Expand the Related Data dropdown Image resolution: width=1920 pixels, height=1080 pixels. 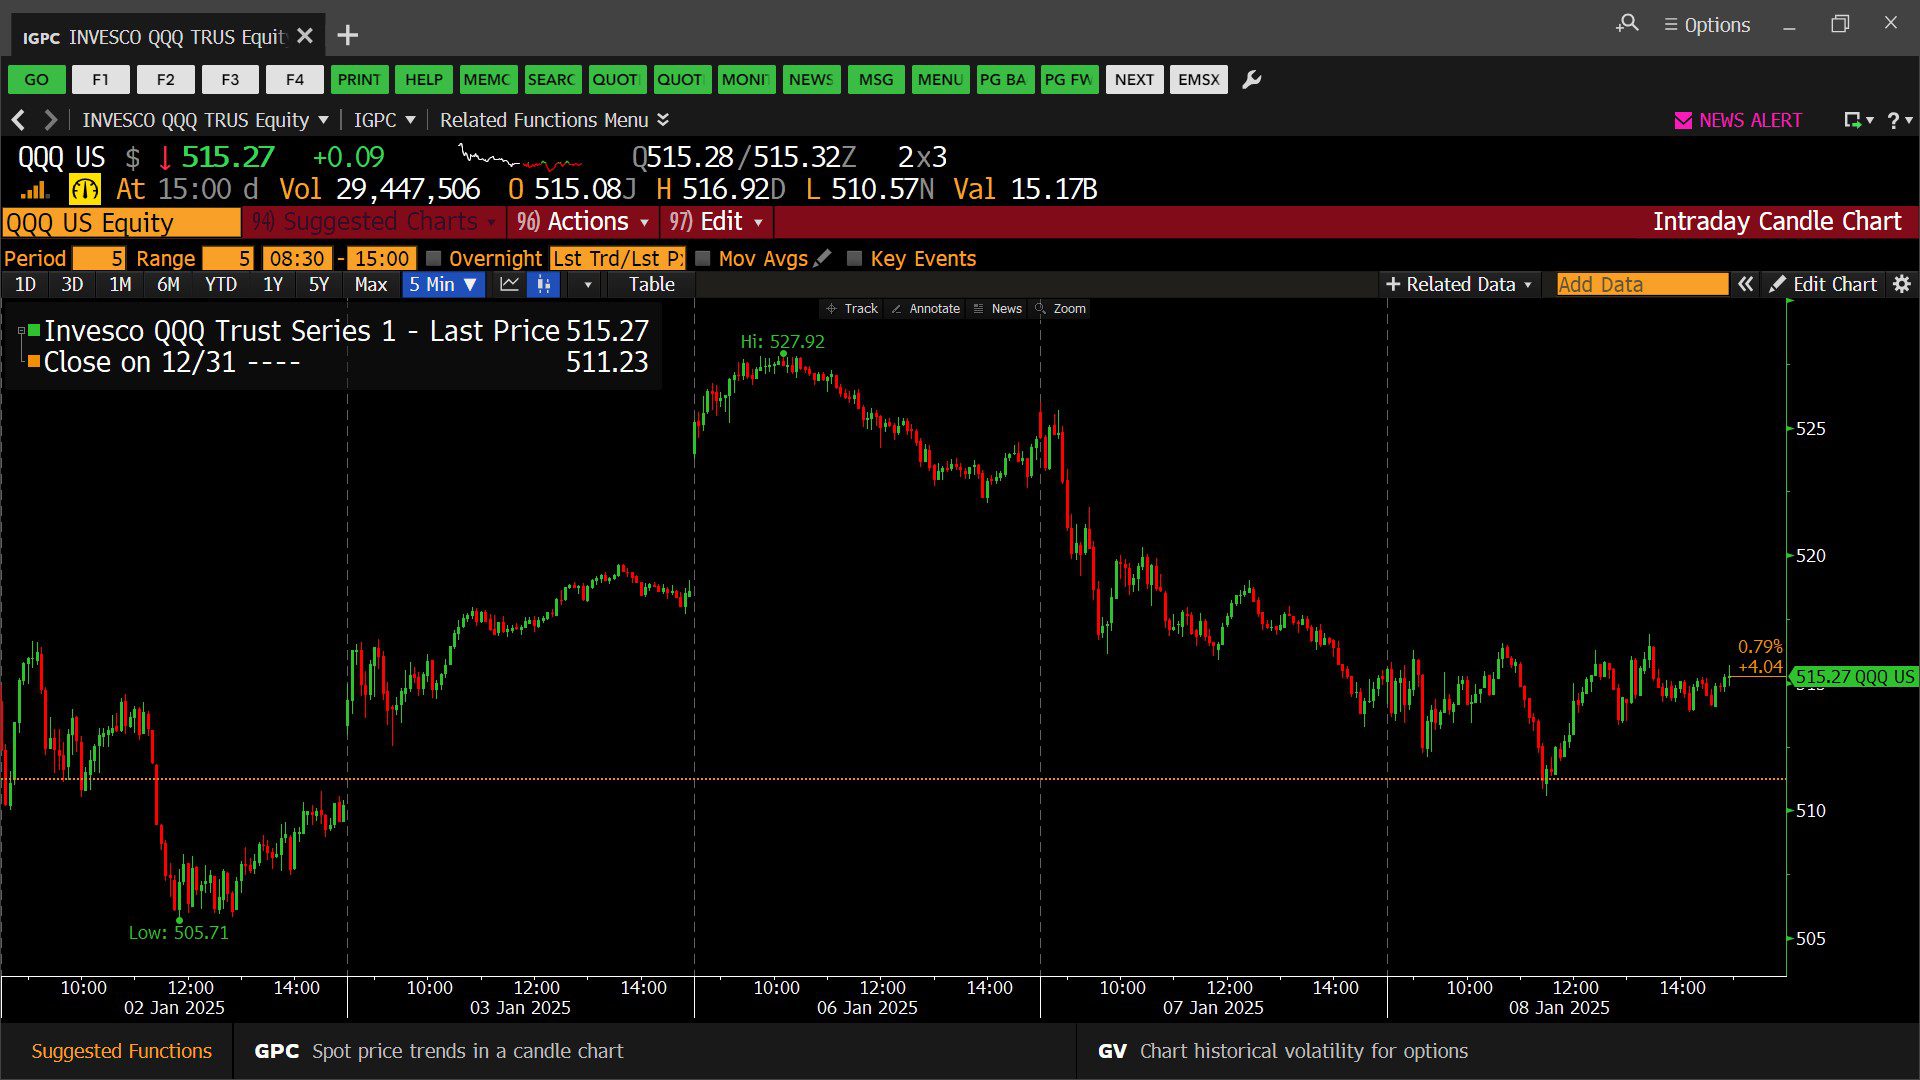click(x=1458, y=285)
